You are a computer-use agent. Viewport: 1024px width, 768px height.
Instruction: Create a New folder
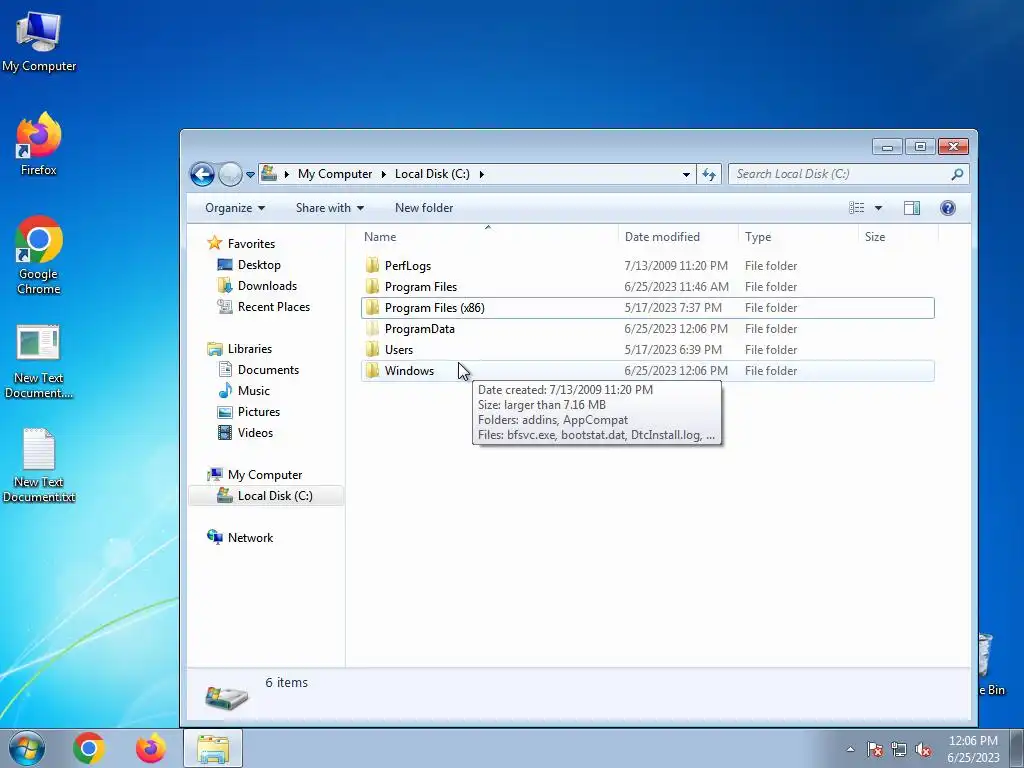click(424, 208)
